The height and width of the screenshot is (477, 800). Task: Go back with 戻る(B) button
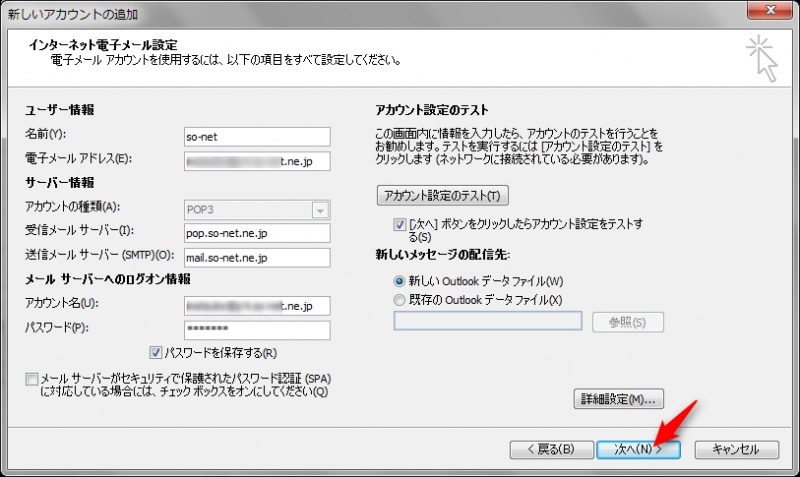point(552,449)
